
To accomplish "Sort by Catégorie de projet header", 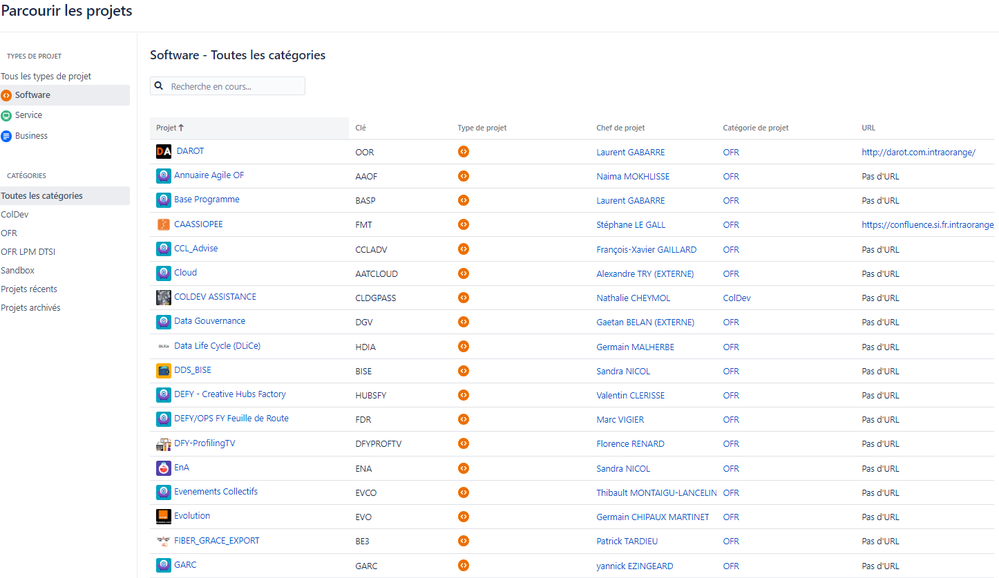I will [x=756, y=127].
